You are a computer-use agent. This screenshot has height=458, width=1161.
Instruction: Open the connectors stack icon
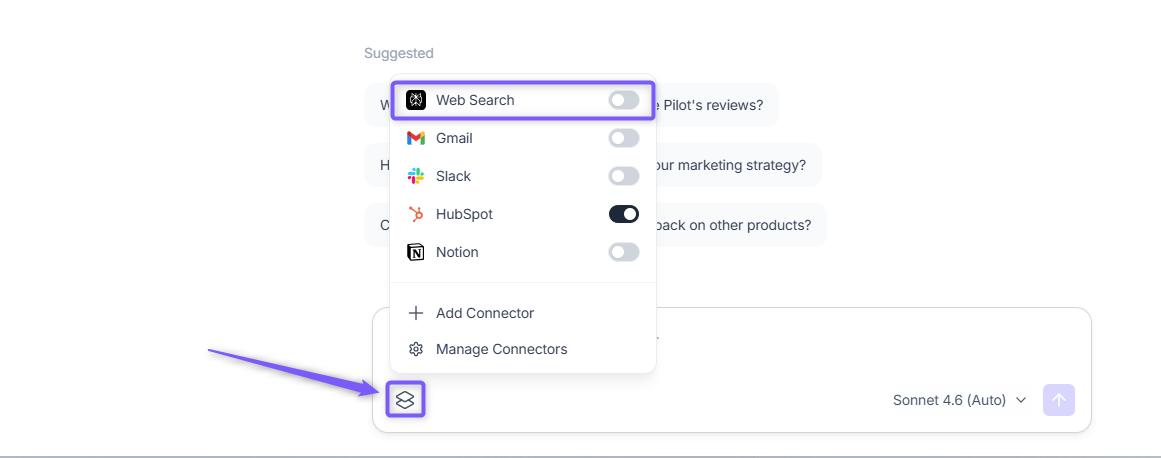405,400
